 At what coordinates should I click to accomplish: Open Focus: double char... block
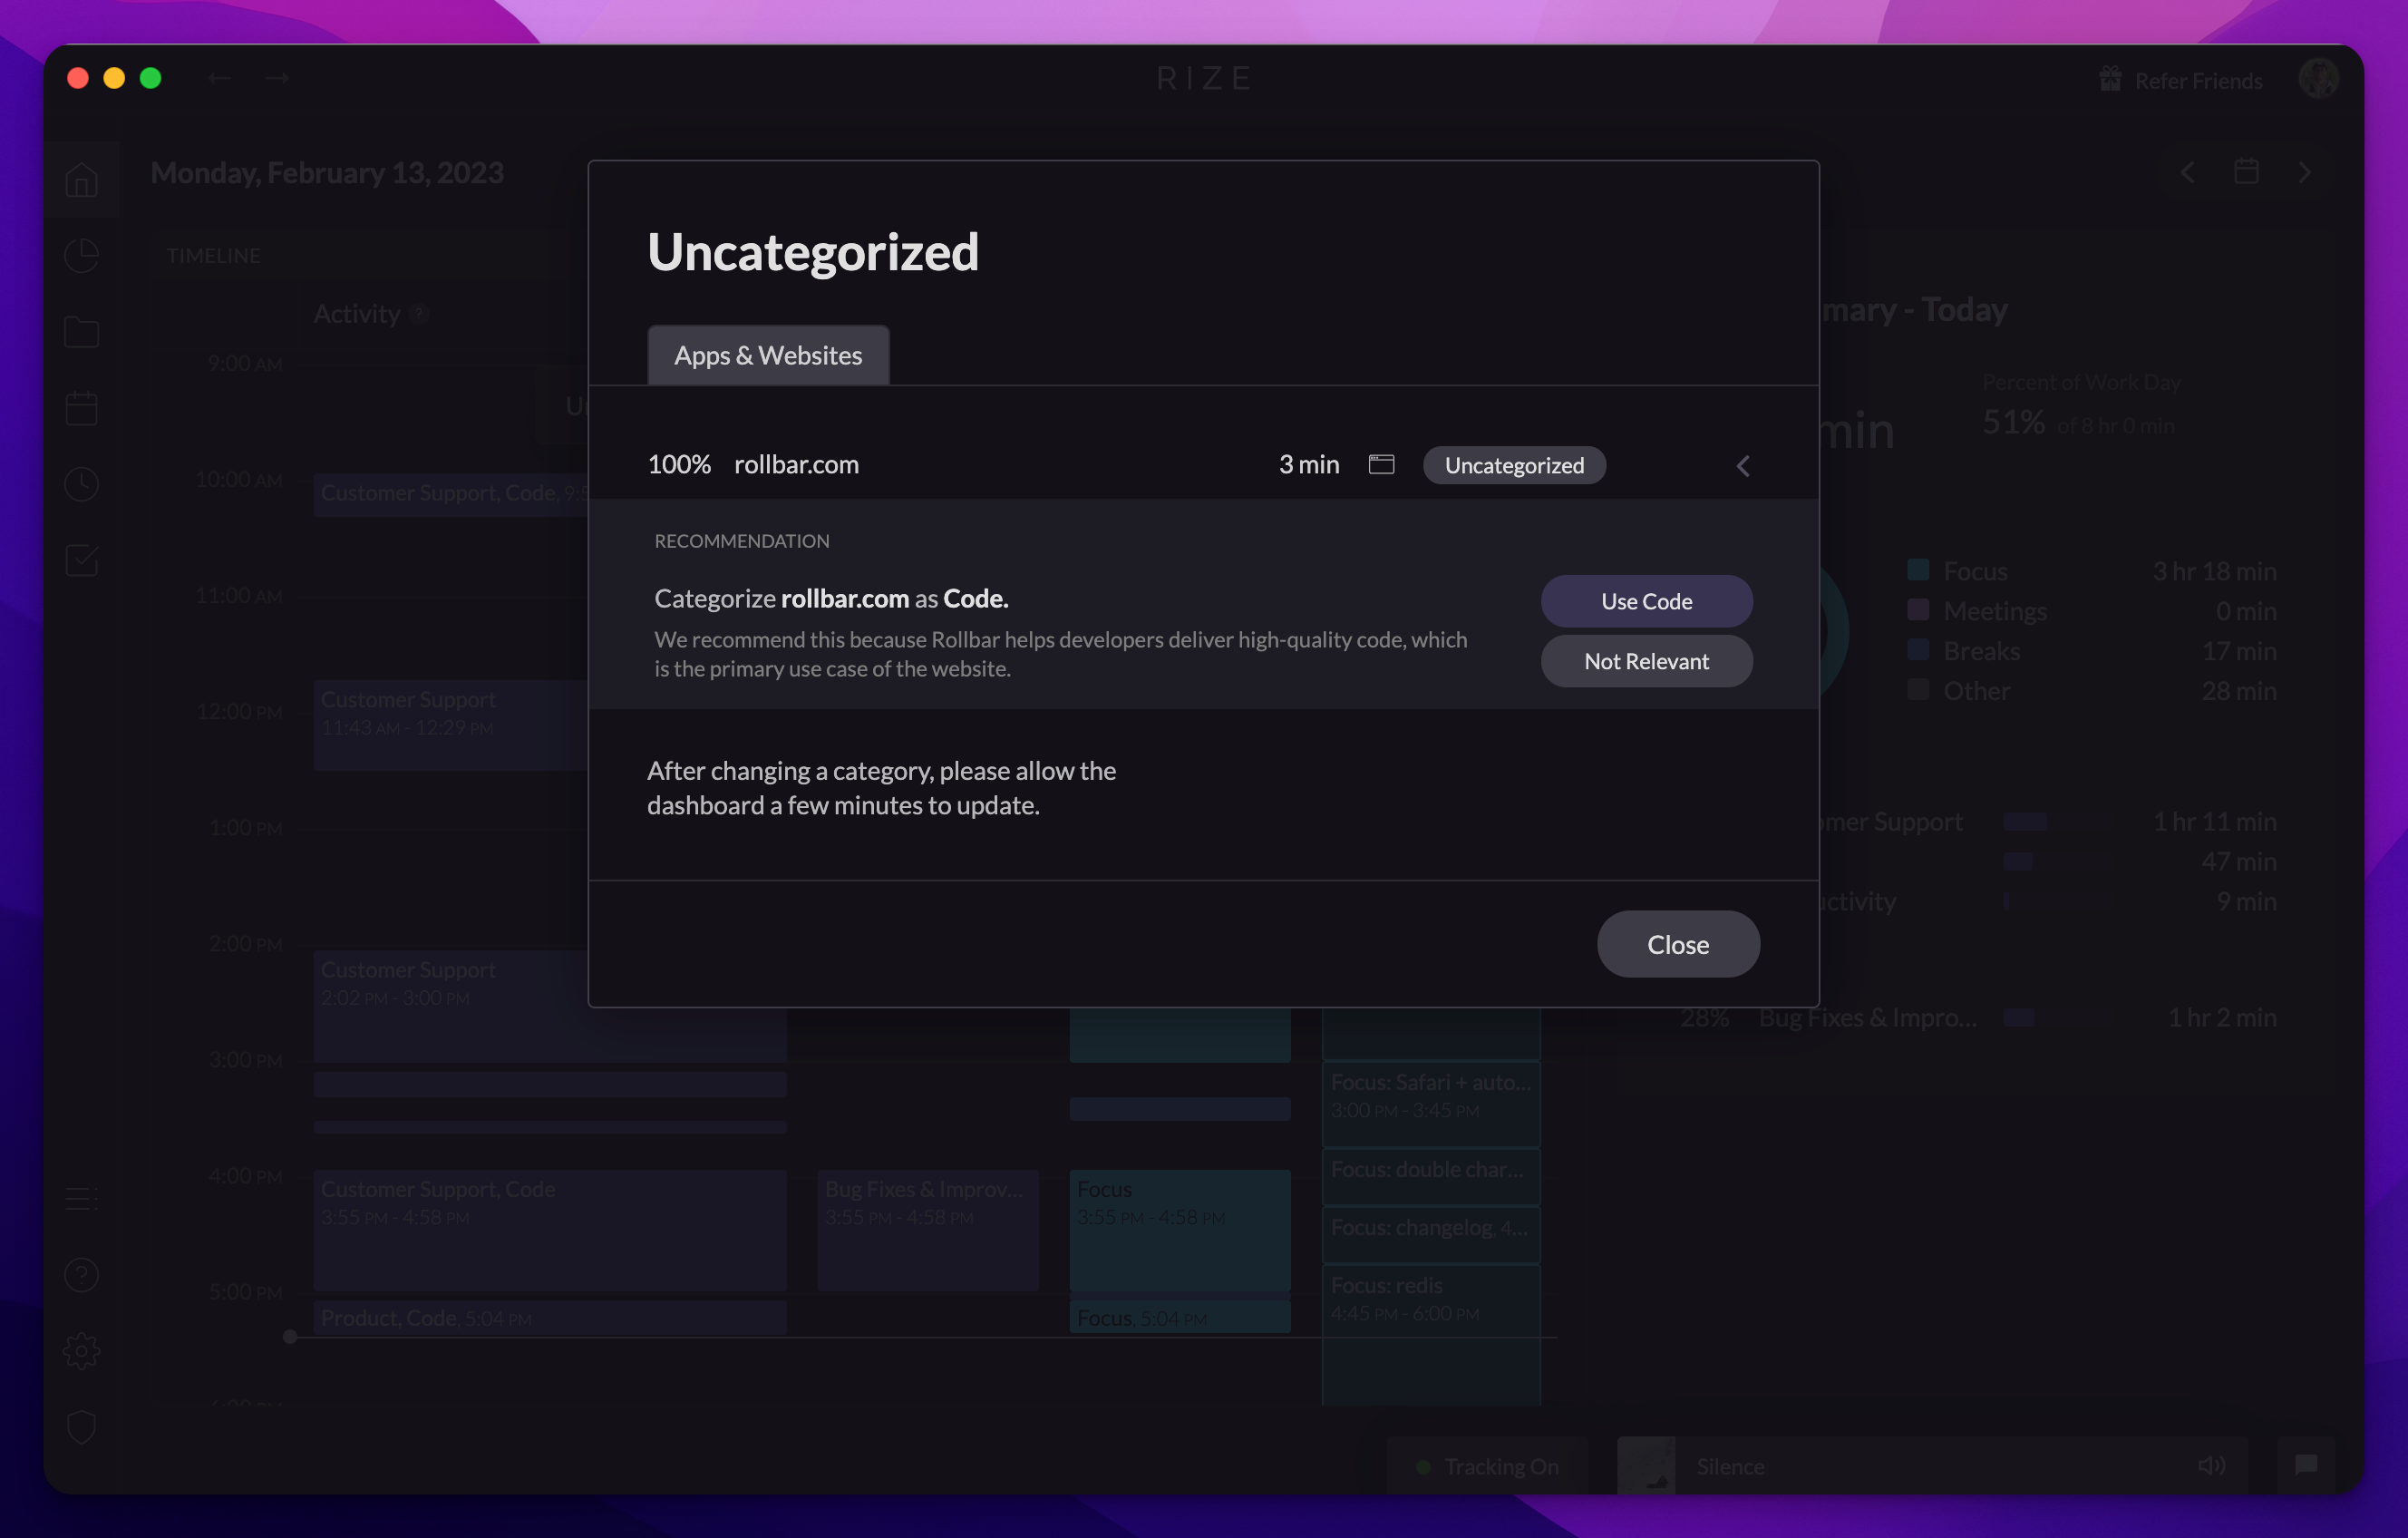[1431, 1176]
